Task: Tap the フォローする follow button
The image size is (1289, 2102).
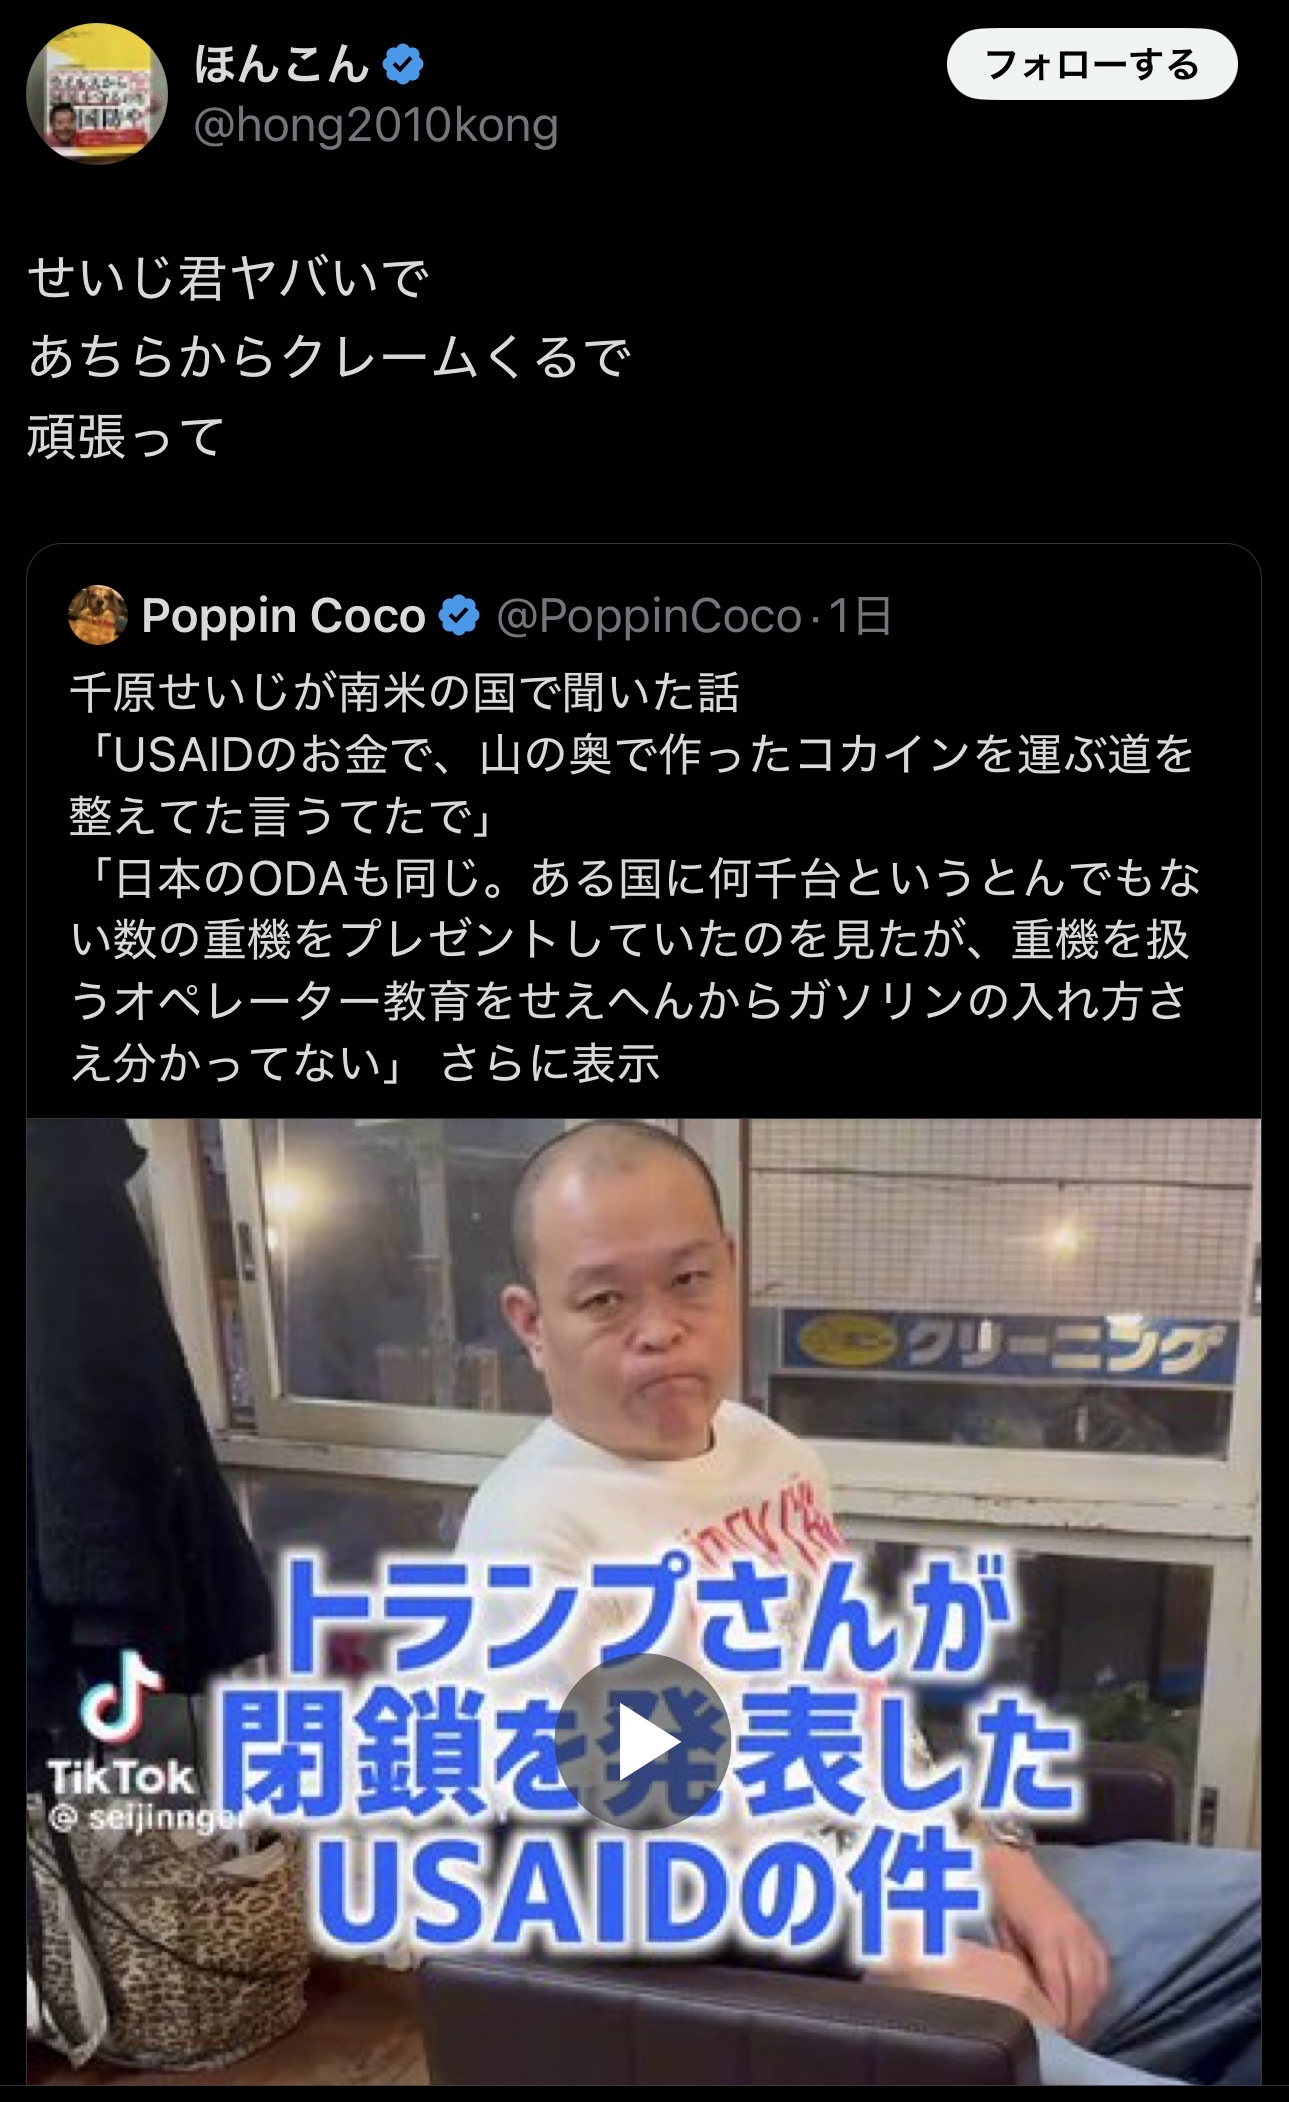Action: [1092, 65]
